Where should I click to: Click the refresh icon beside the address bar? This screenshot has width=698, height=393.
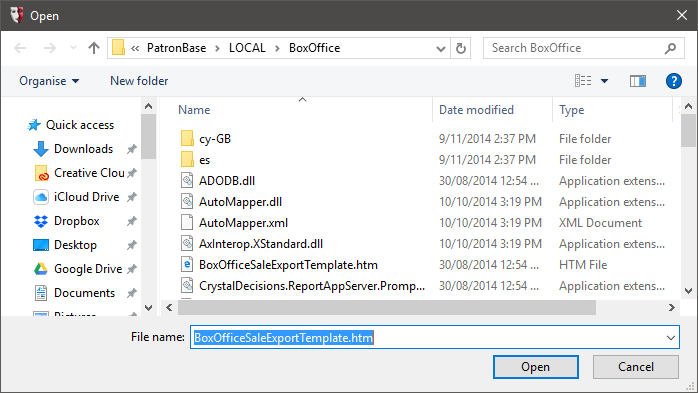coord(461,48)
